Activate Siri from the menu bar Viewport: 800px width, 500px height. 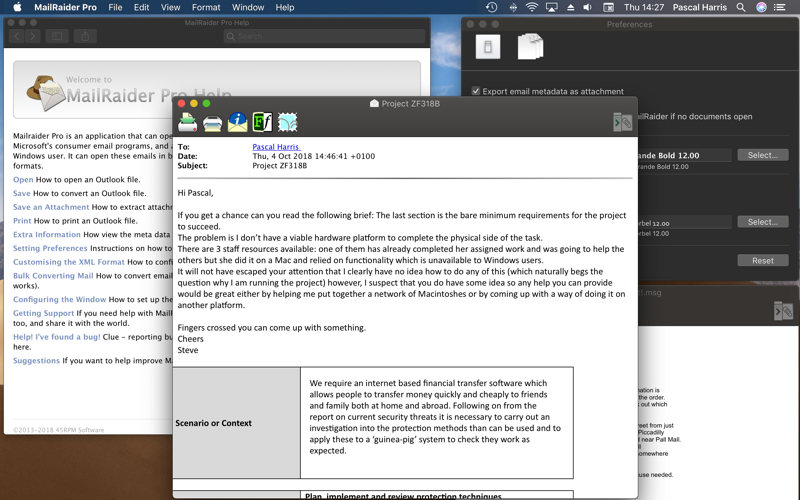tap(761, 7)
